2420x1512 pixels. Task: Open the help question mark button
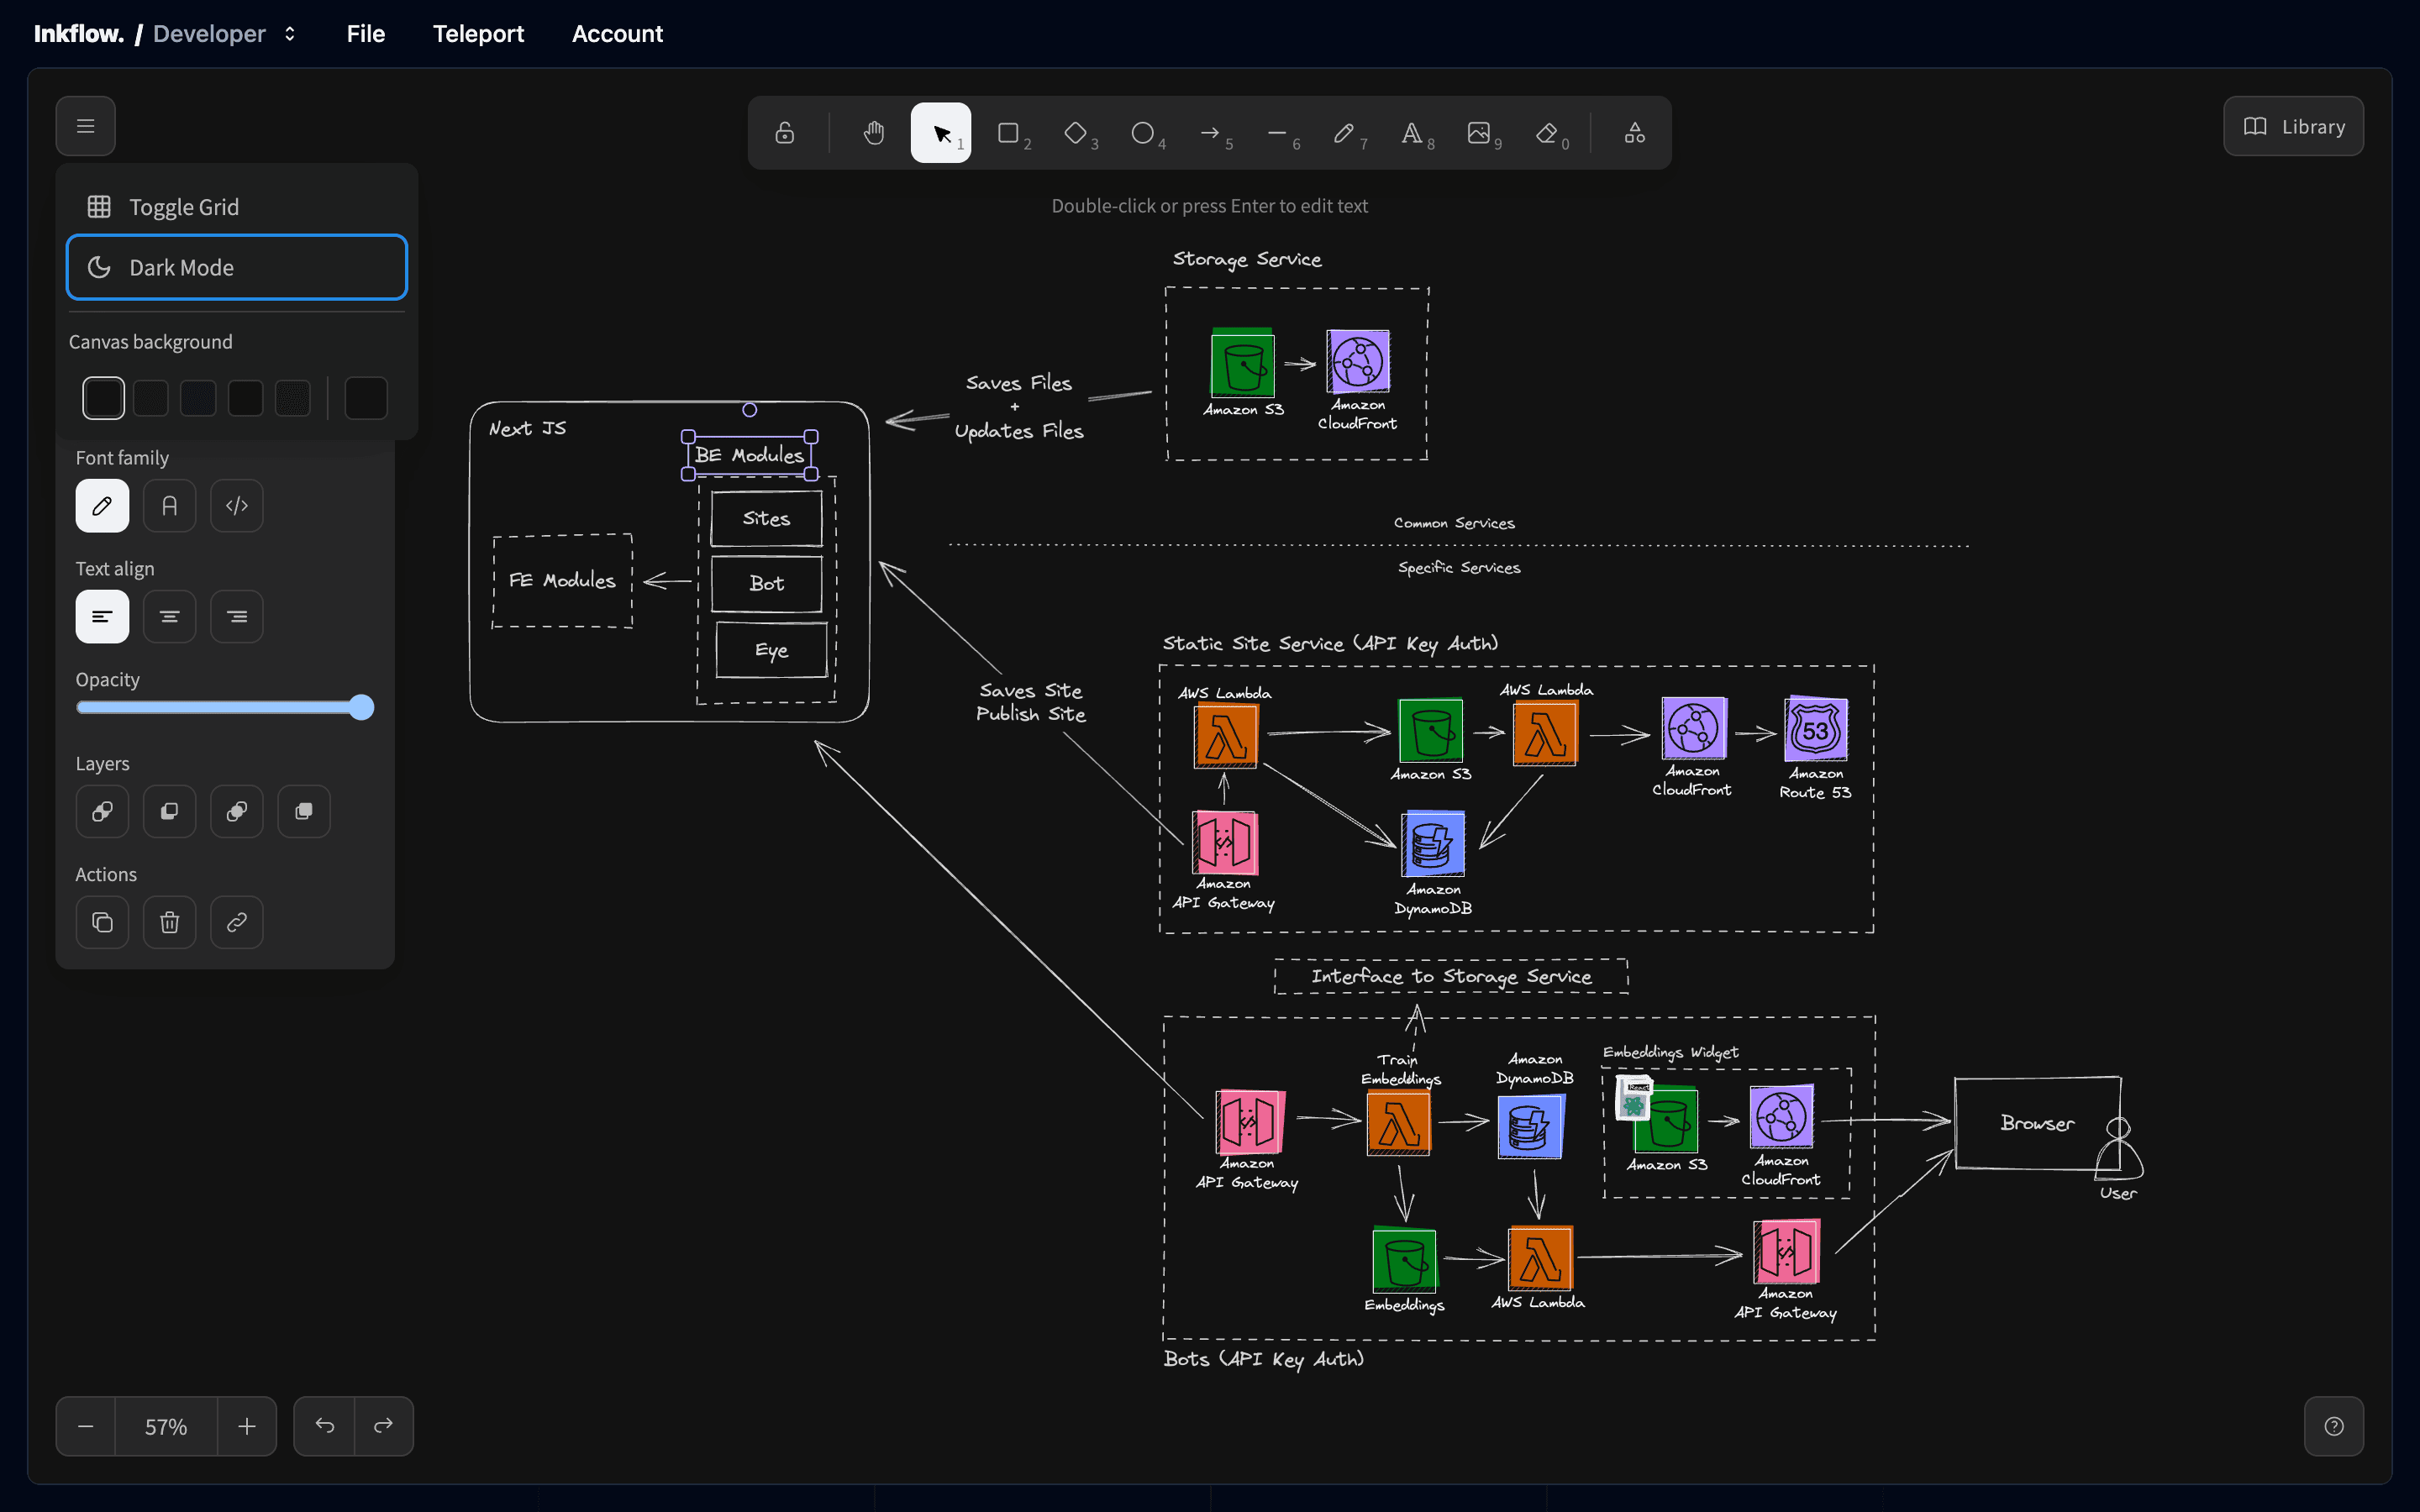click(x=2334, y=1426)
